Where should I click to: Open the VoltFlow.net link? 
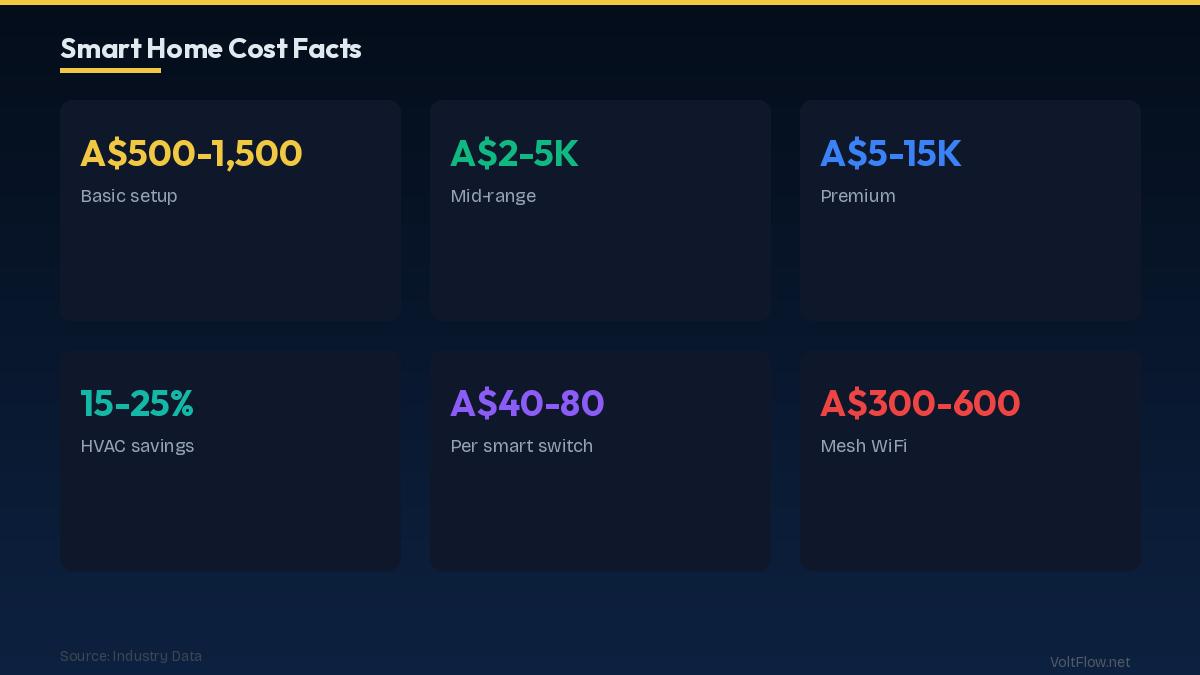click(1090, 662)
